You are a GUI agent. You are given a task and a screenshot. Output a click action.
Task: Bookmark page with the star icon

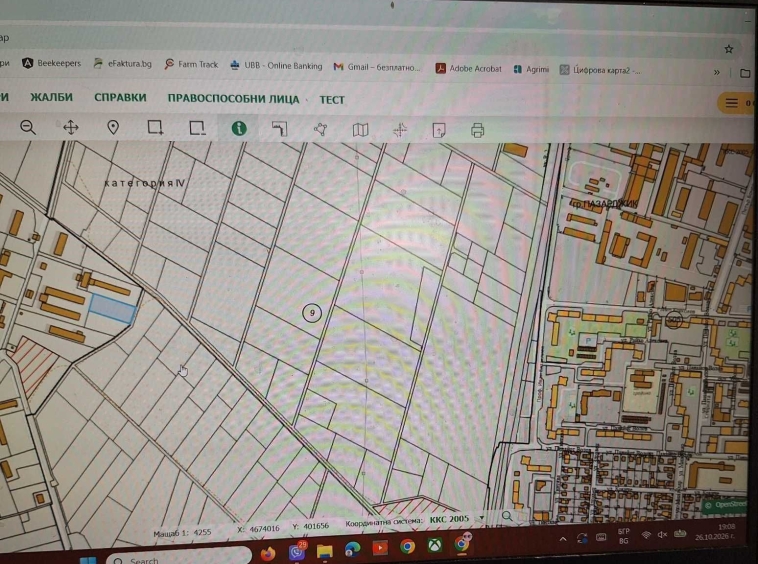(x=729, y=49)
